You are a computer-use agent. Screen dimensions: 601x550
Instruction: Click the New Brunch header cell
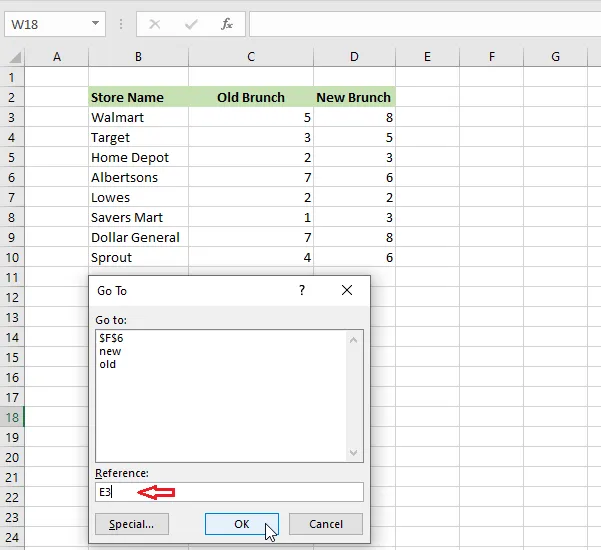click(354, 97)
